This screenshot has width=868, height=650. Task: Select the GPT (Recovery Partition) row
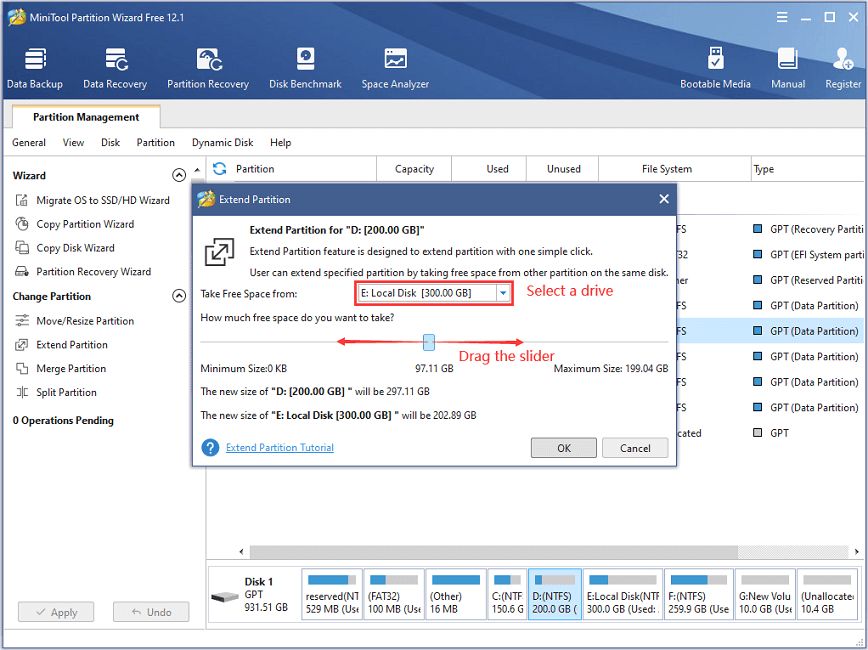click(x=808, y=229)
